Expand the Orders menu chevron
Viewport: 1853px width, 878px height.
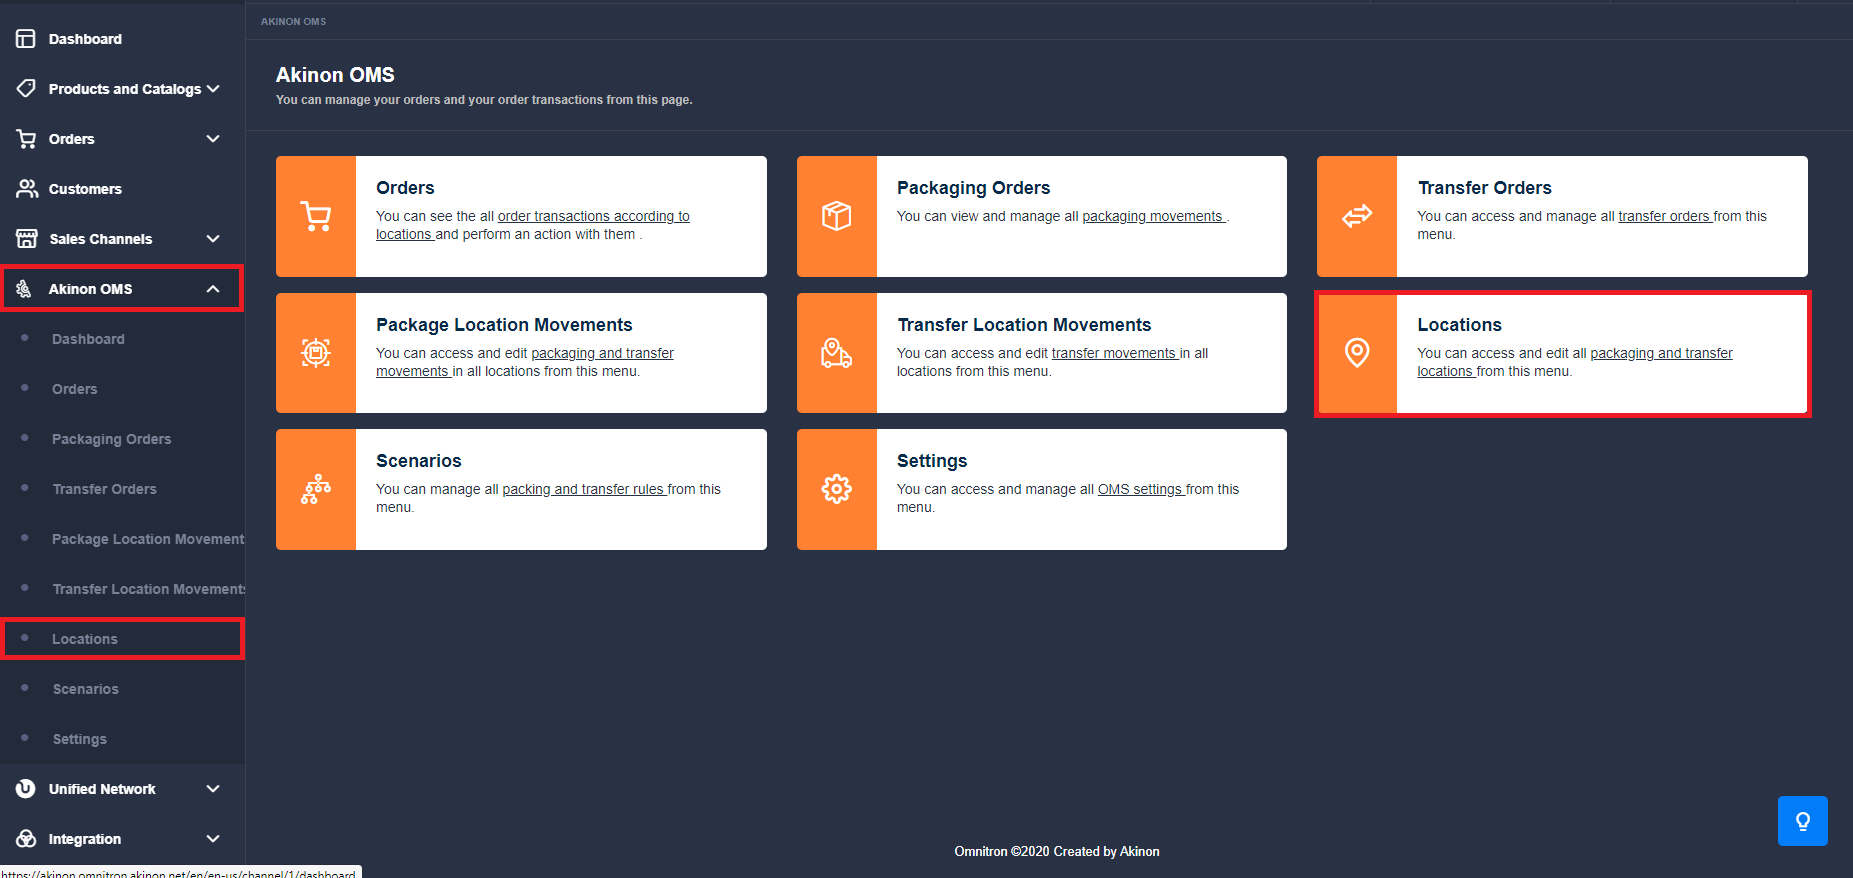click(x=213, y=139)
